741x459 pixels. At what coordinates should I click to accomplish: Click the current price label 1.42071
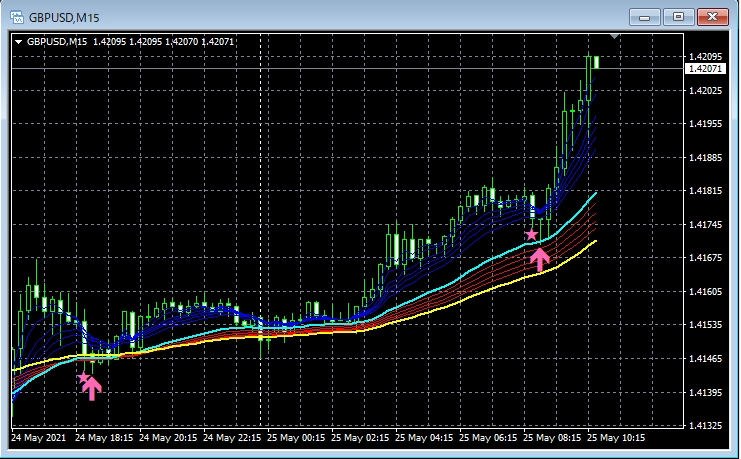click(706, 69)
